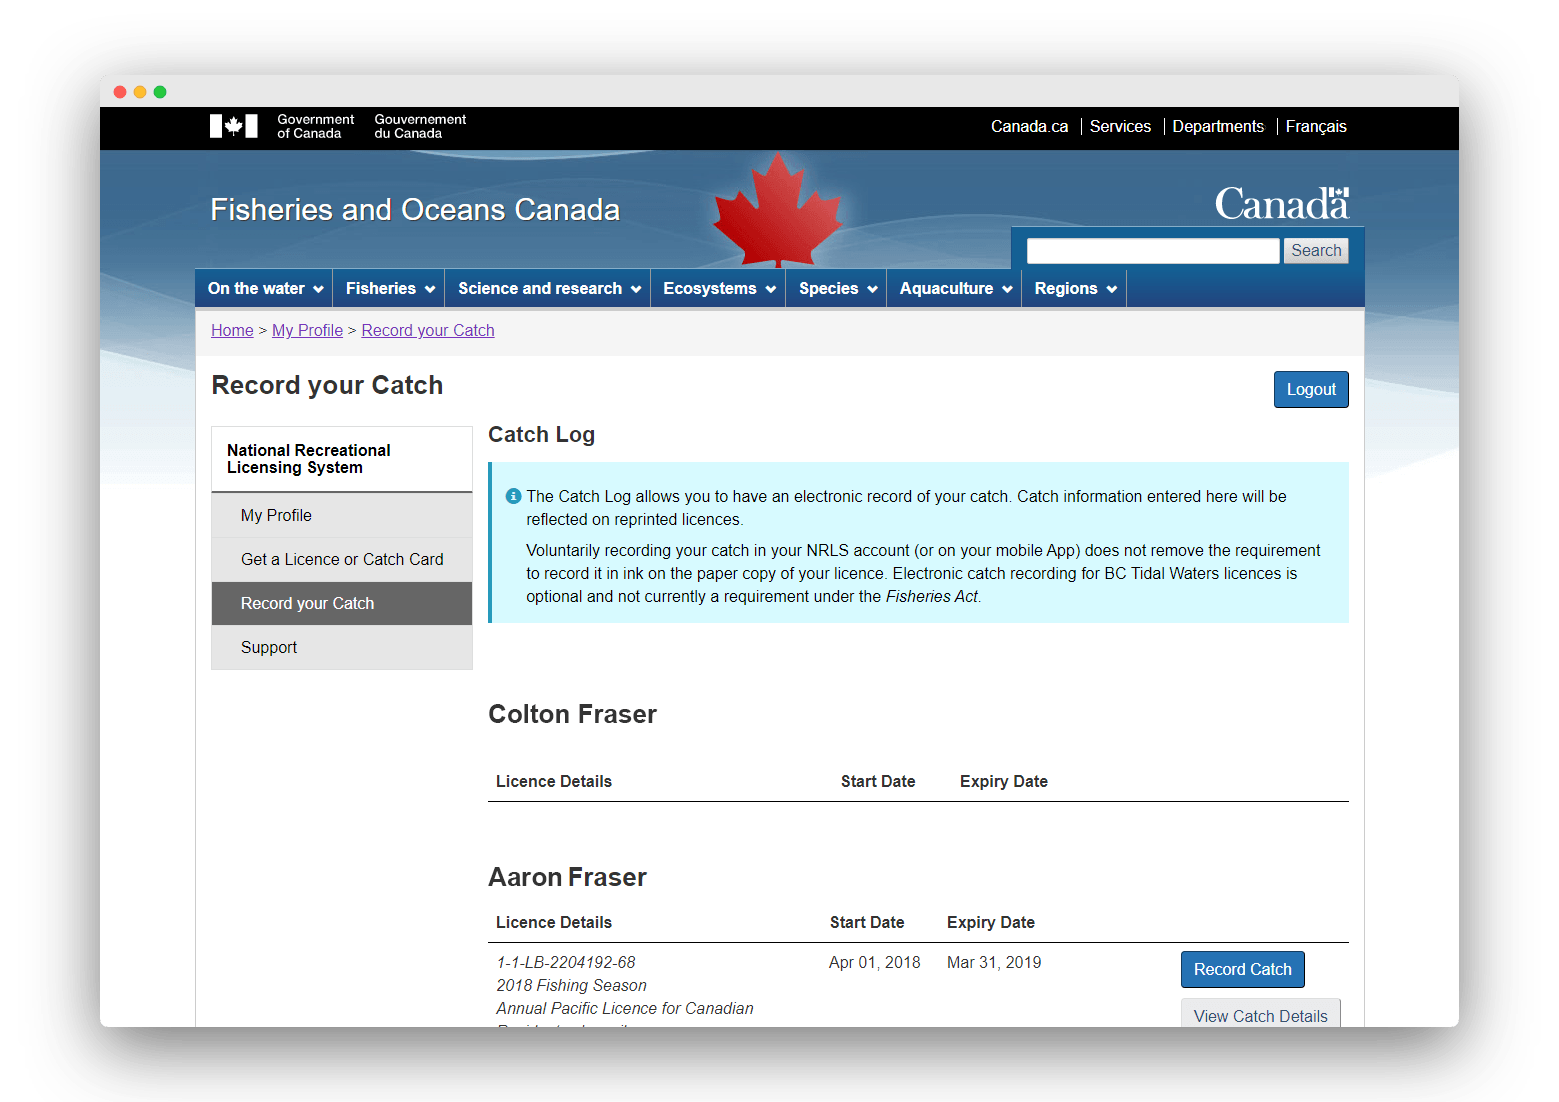
Task: Click the Mar 31, 2019 expiry date
Action: click(x=994, y=963)
